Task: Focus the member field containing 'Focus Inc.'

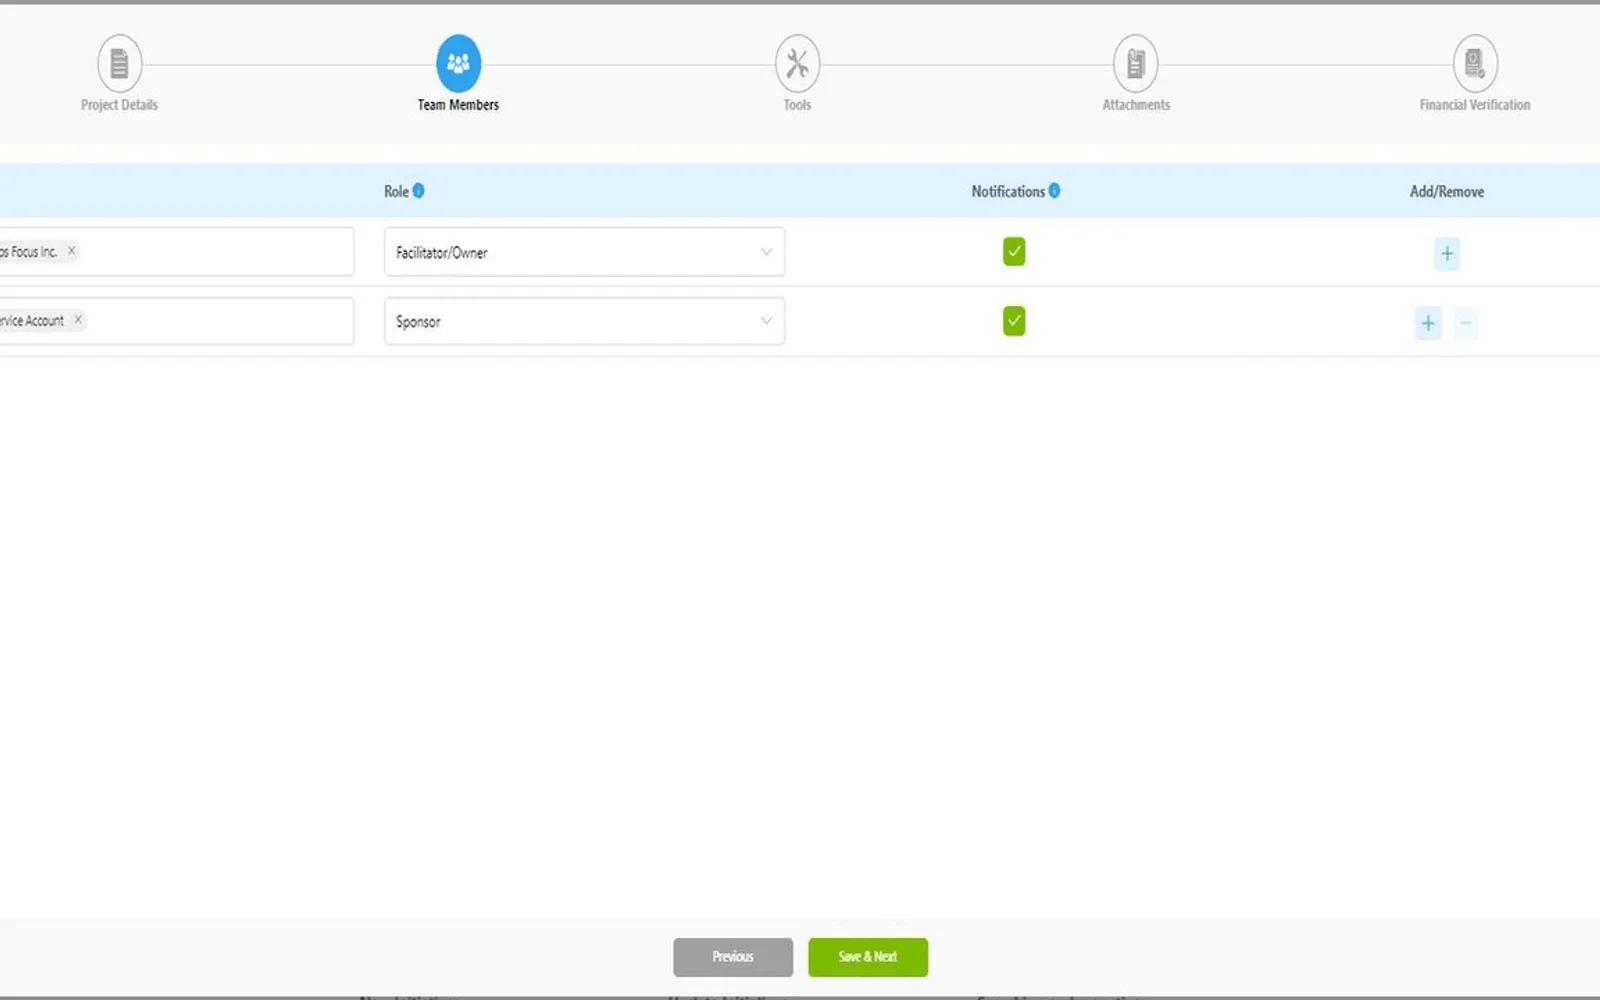Action: 176,251
